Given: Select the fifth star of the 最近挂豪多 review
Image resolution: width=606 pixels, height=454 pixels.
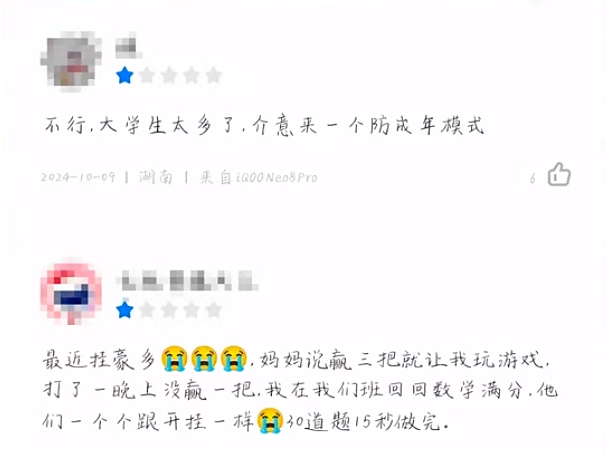Looking at the screenshot, I should 213,310.
